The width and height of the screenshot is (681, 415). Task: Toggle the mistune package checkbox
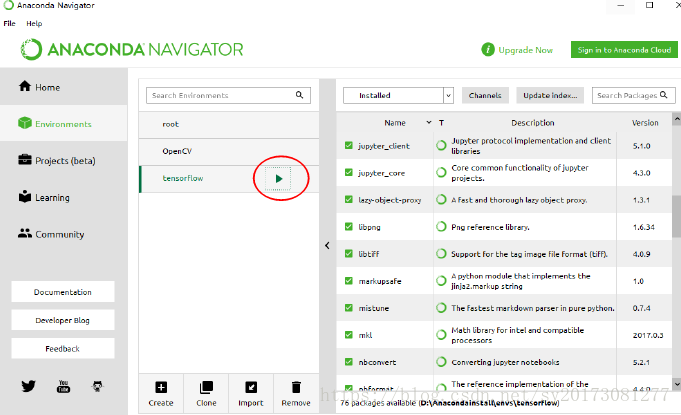click(348, 308)
